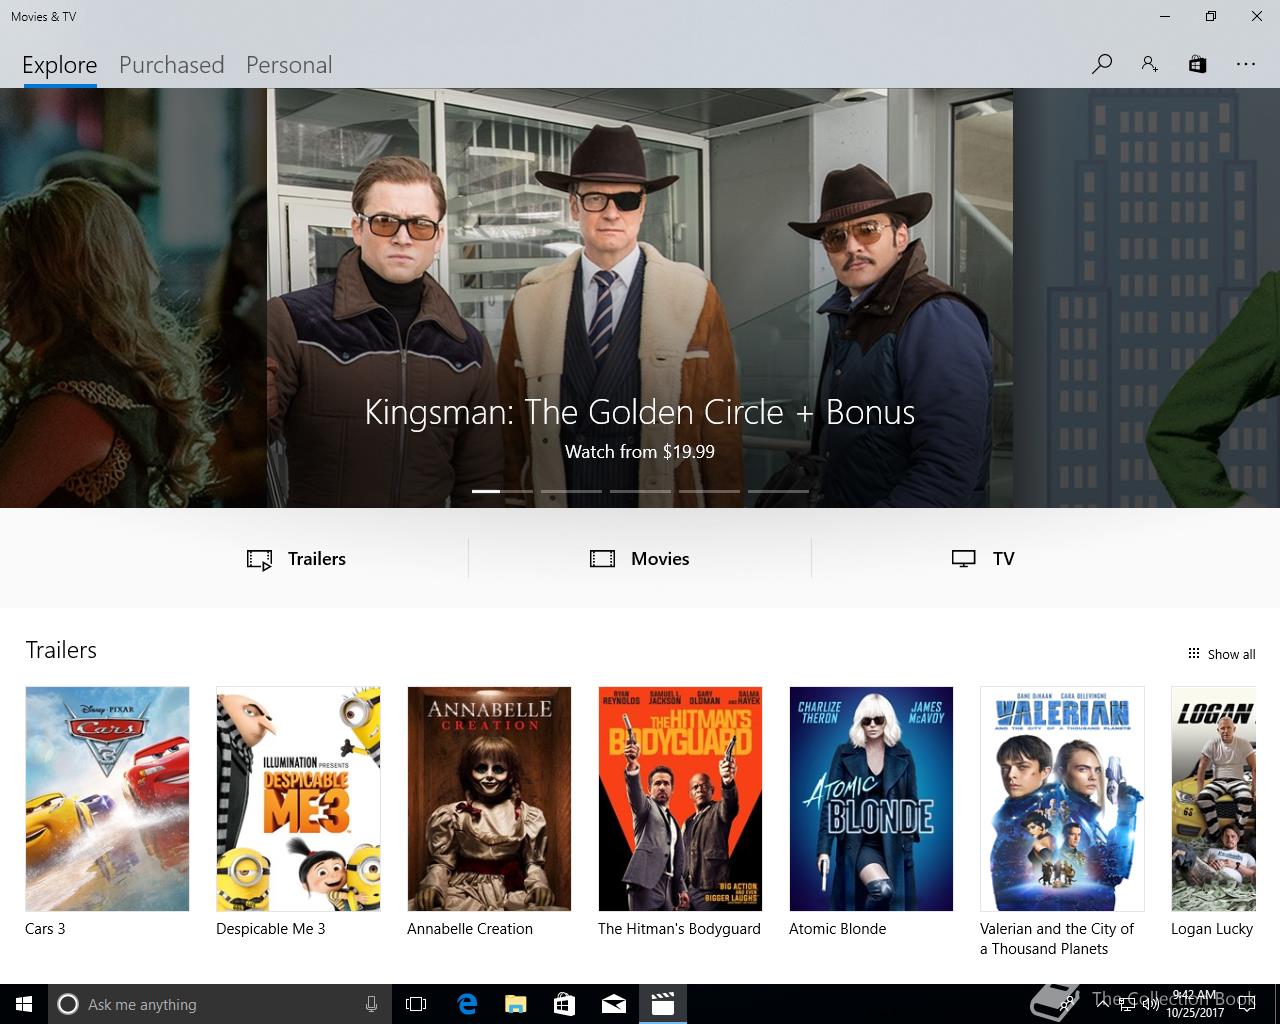This screenshot has height=1024, width=1280.
Task: Click the Show all grid icon
Action: [1193, 653]
